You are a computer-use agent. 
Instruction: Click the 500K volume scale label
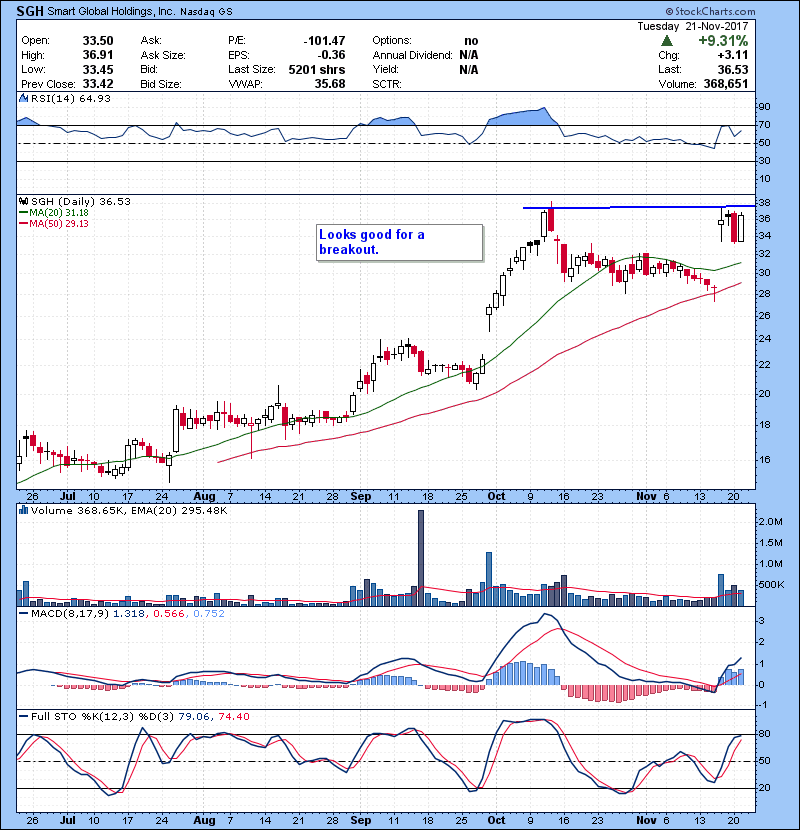pos(771,585)
